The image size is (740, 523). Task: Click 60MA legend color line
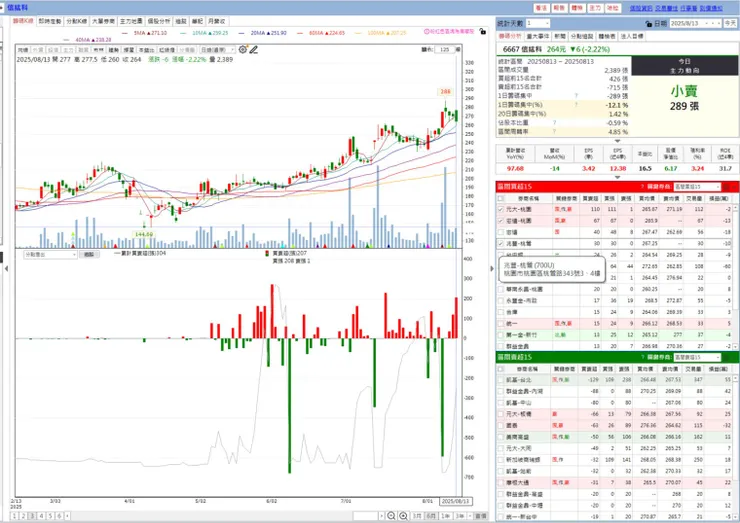tap(300, 33)
